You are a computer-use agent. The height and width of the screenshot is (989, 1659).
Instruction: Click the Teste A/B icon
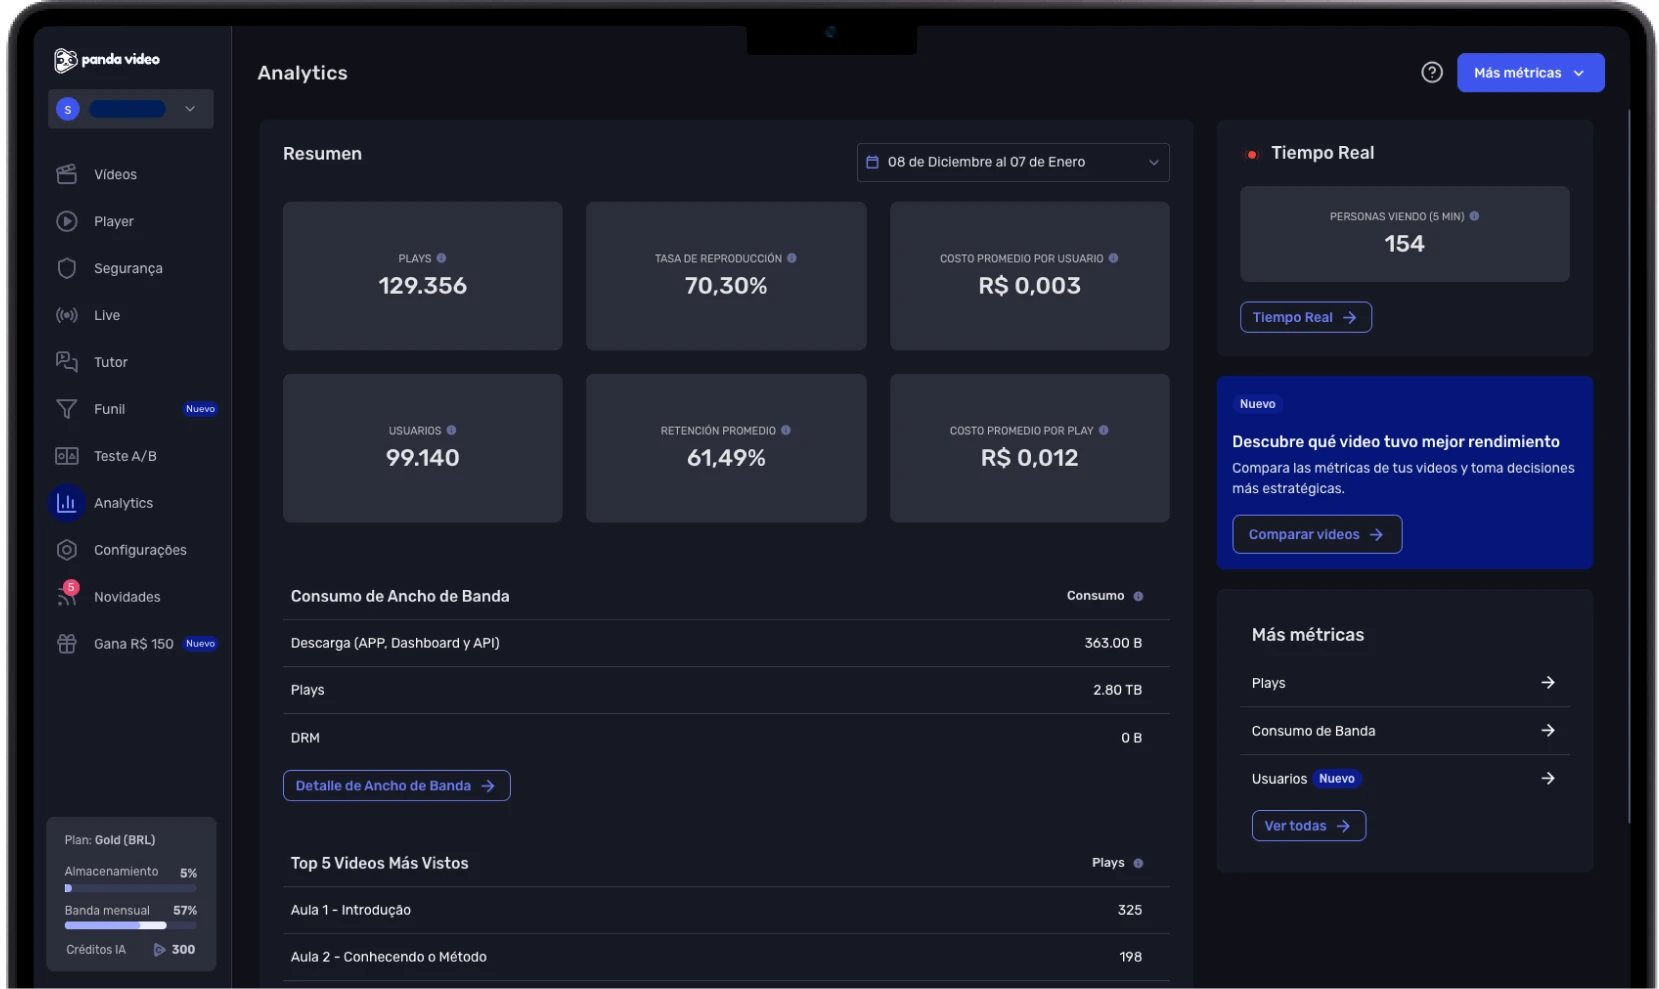click(x=67, y=456)
